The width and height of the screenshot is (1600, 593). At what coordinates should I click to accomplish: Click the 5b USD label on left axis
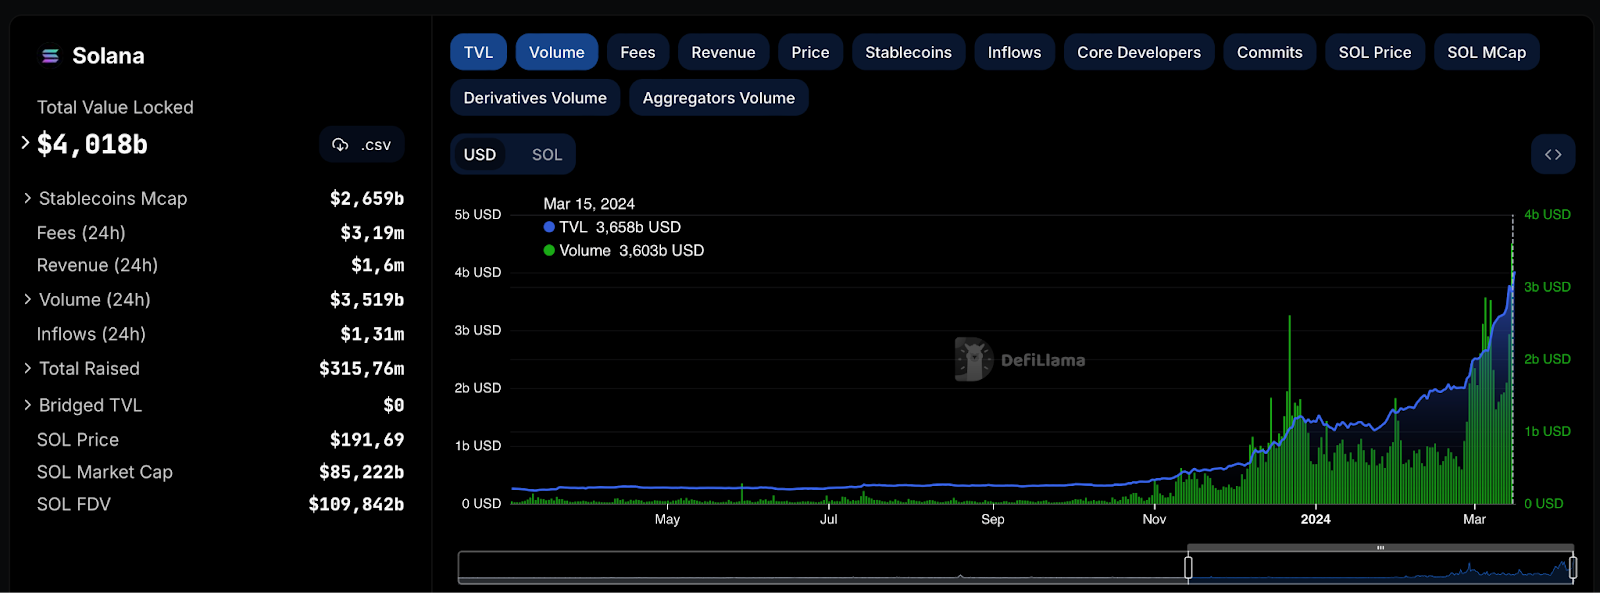478,214
